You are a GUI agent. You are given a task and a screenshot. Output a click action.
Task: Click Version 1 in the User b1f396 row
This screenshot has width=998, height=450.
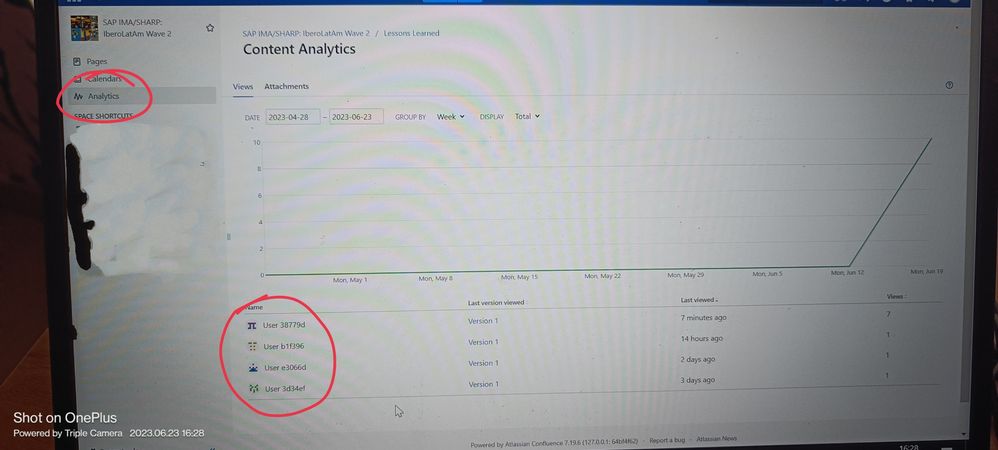click(x=483, y=342)
